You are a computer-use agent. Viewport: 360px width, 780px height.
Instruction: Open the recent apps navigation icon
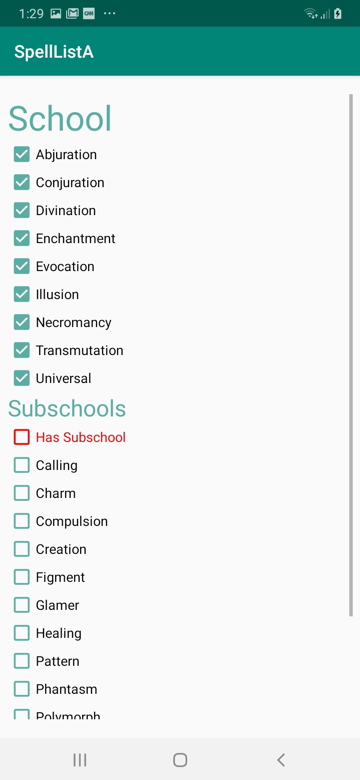(80, 760)
